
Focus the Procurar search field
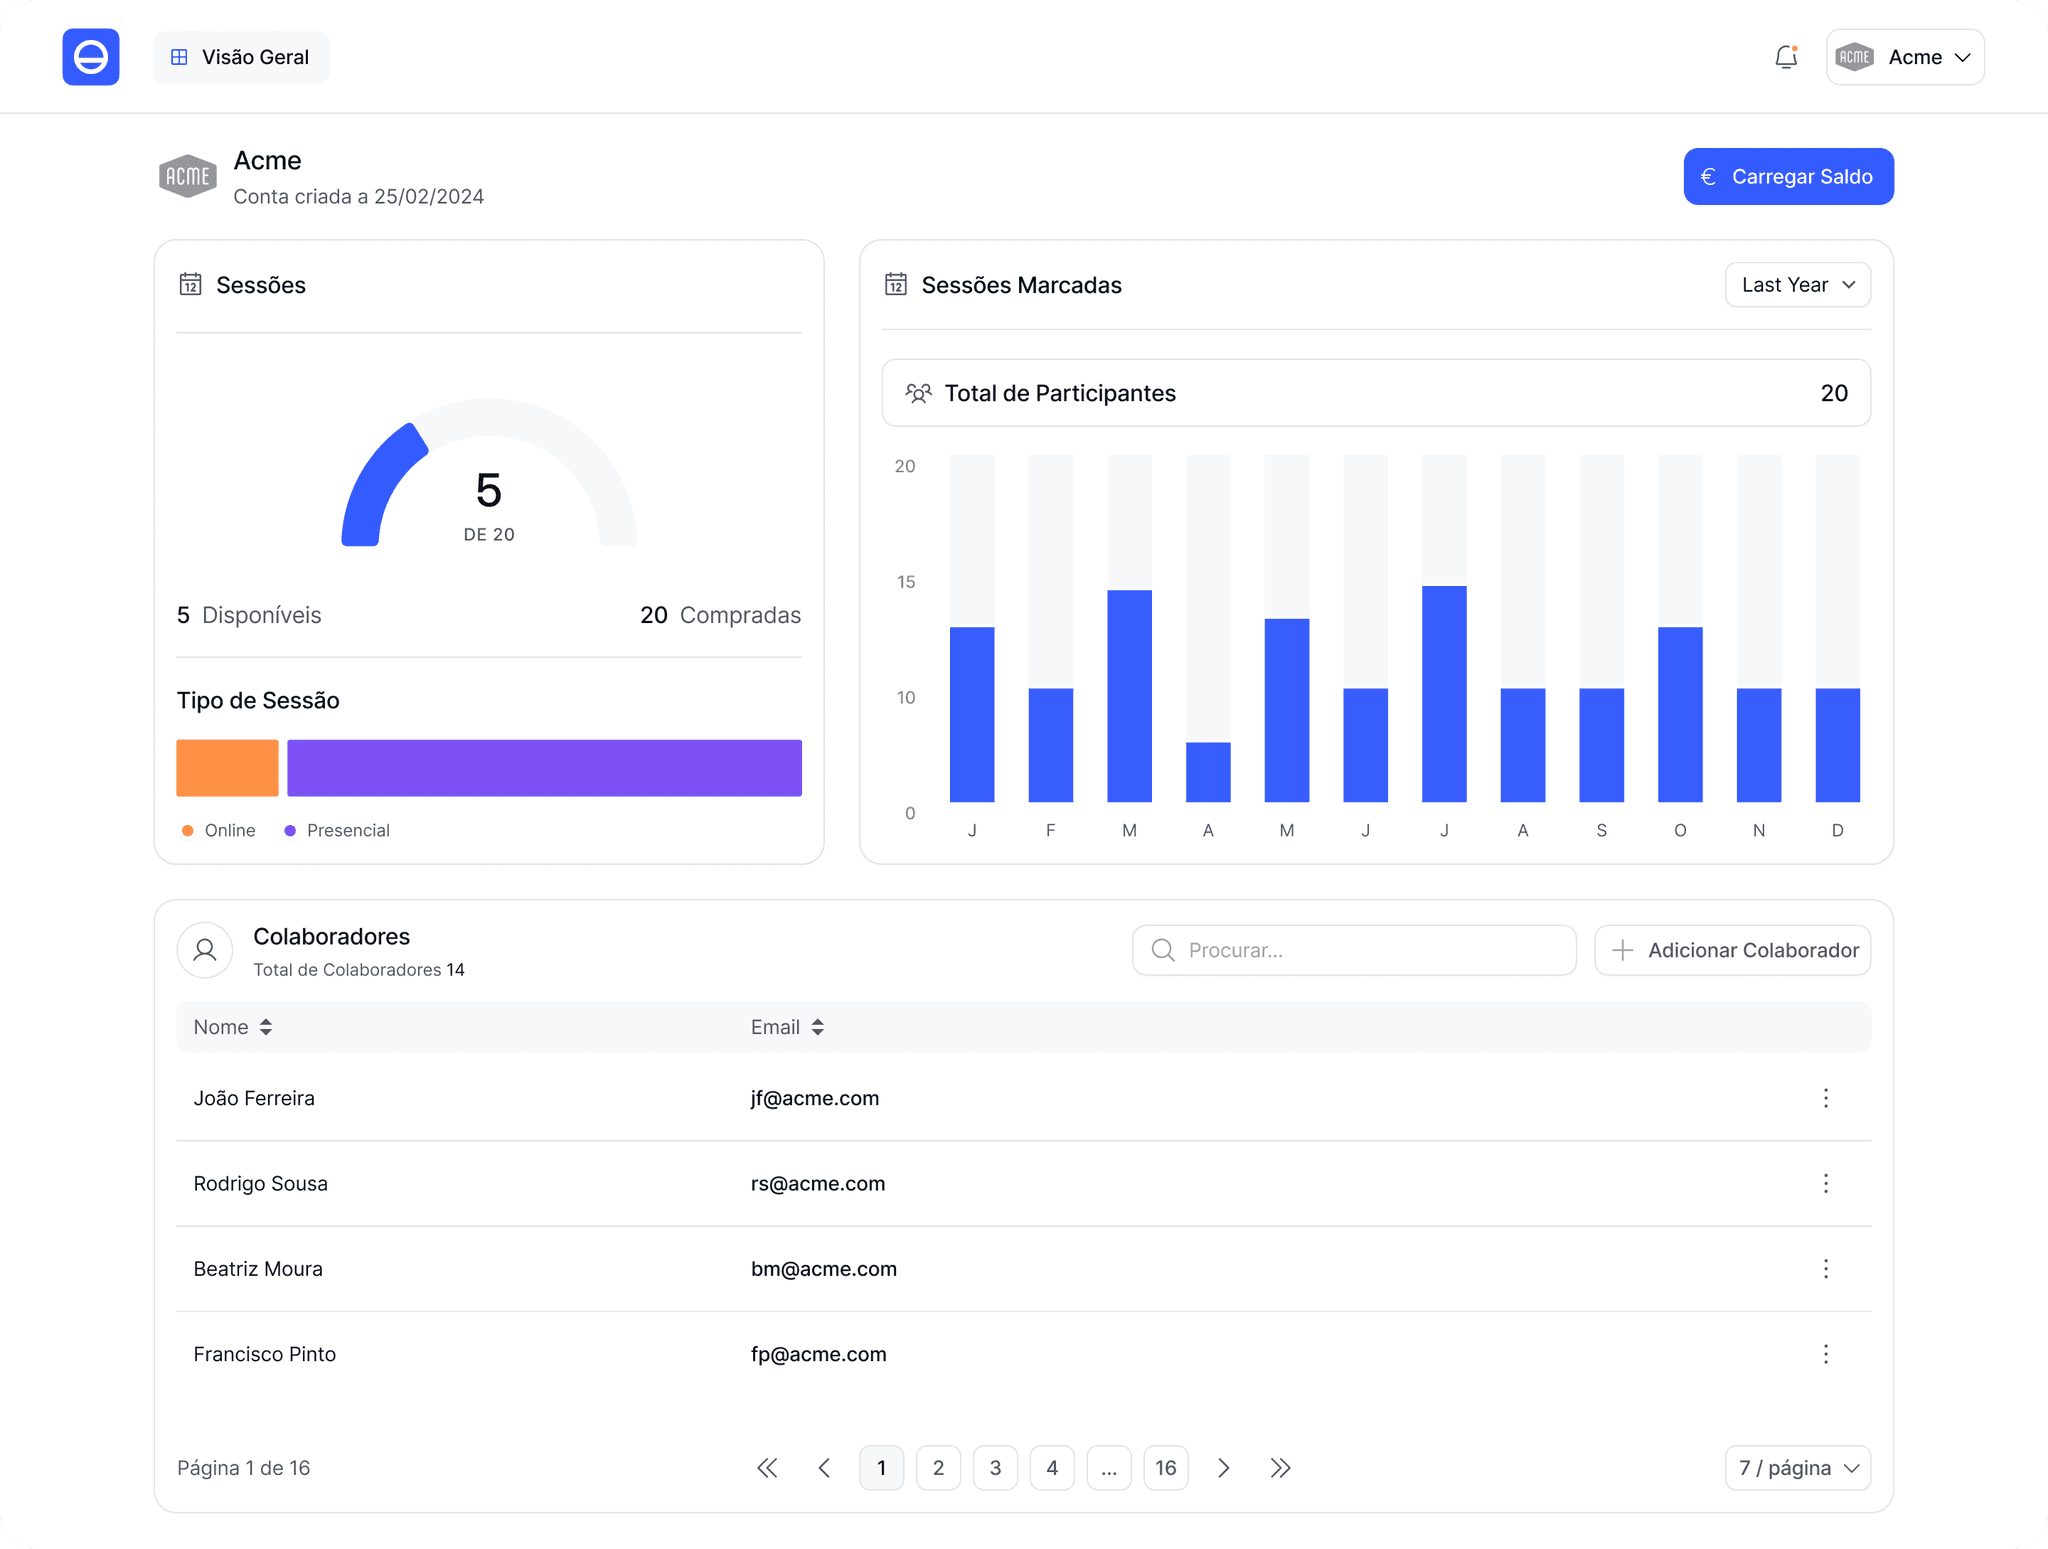1354,950
